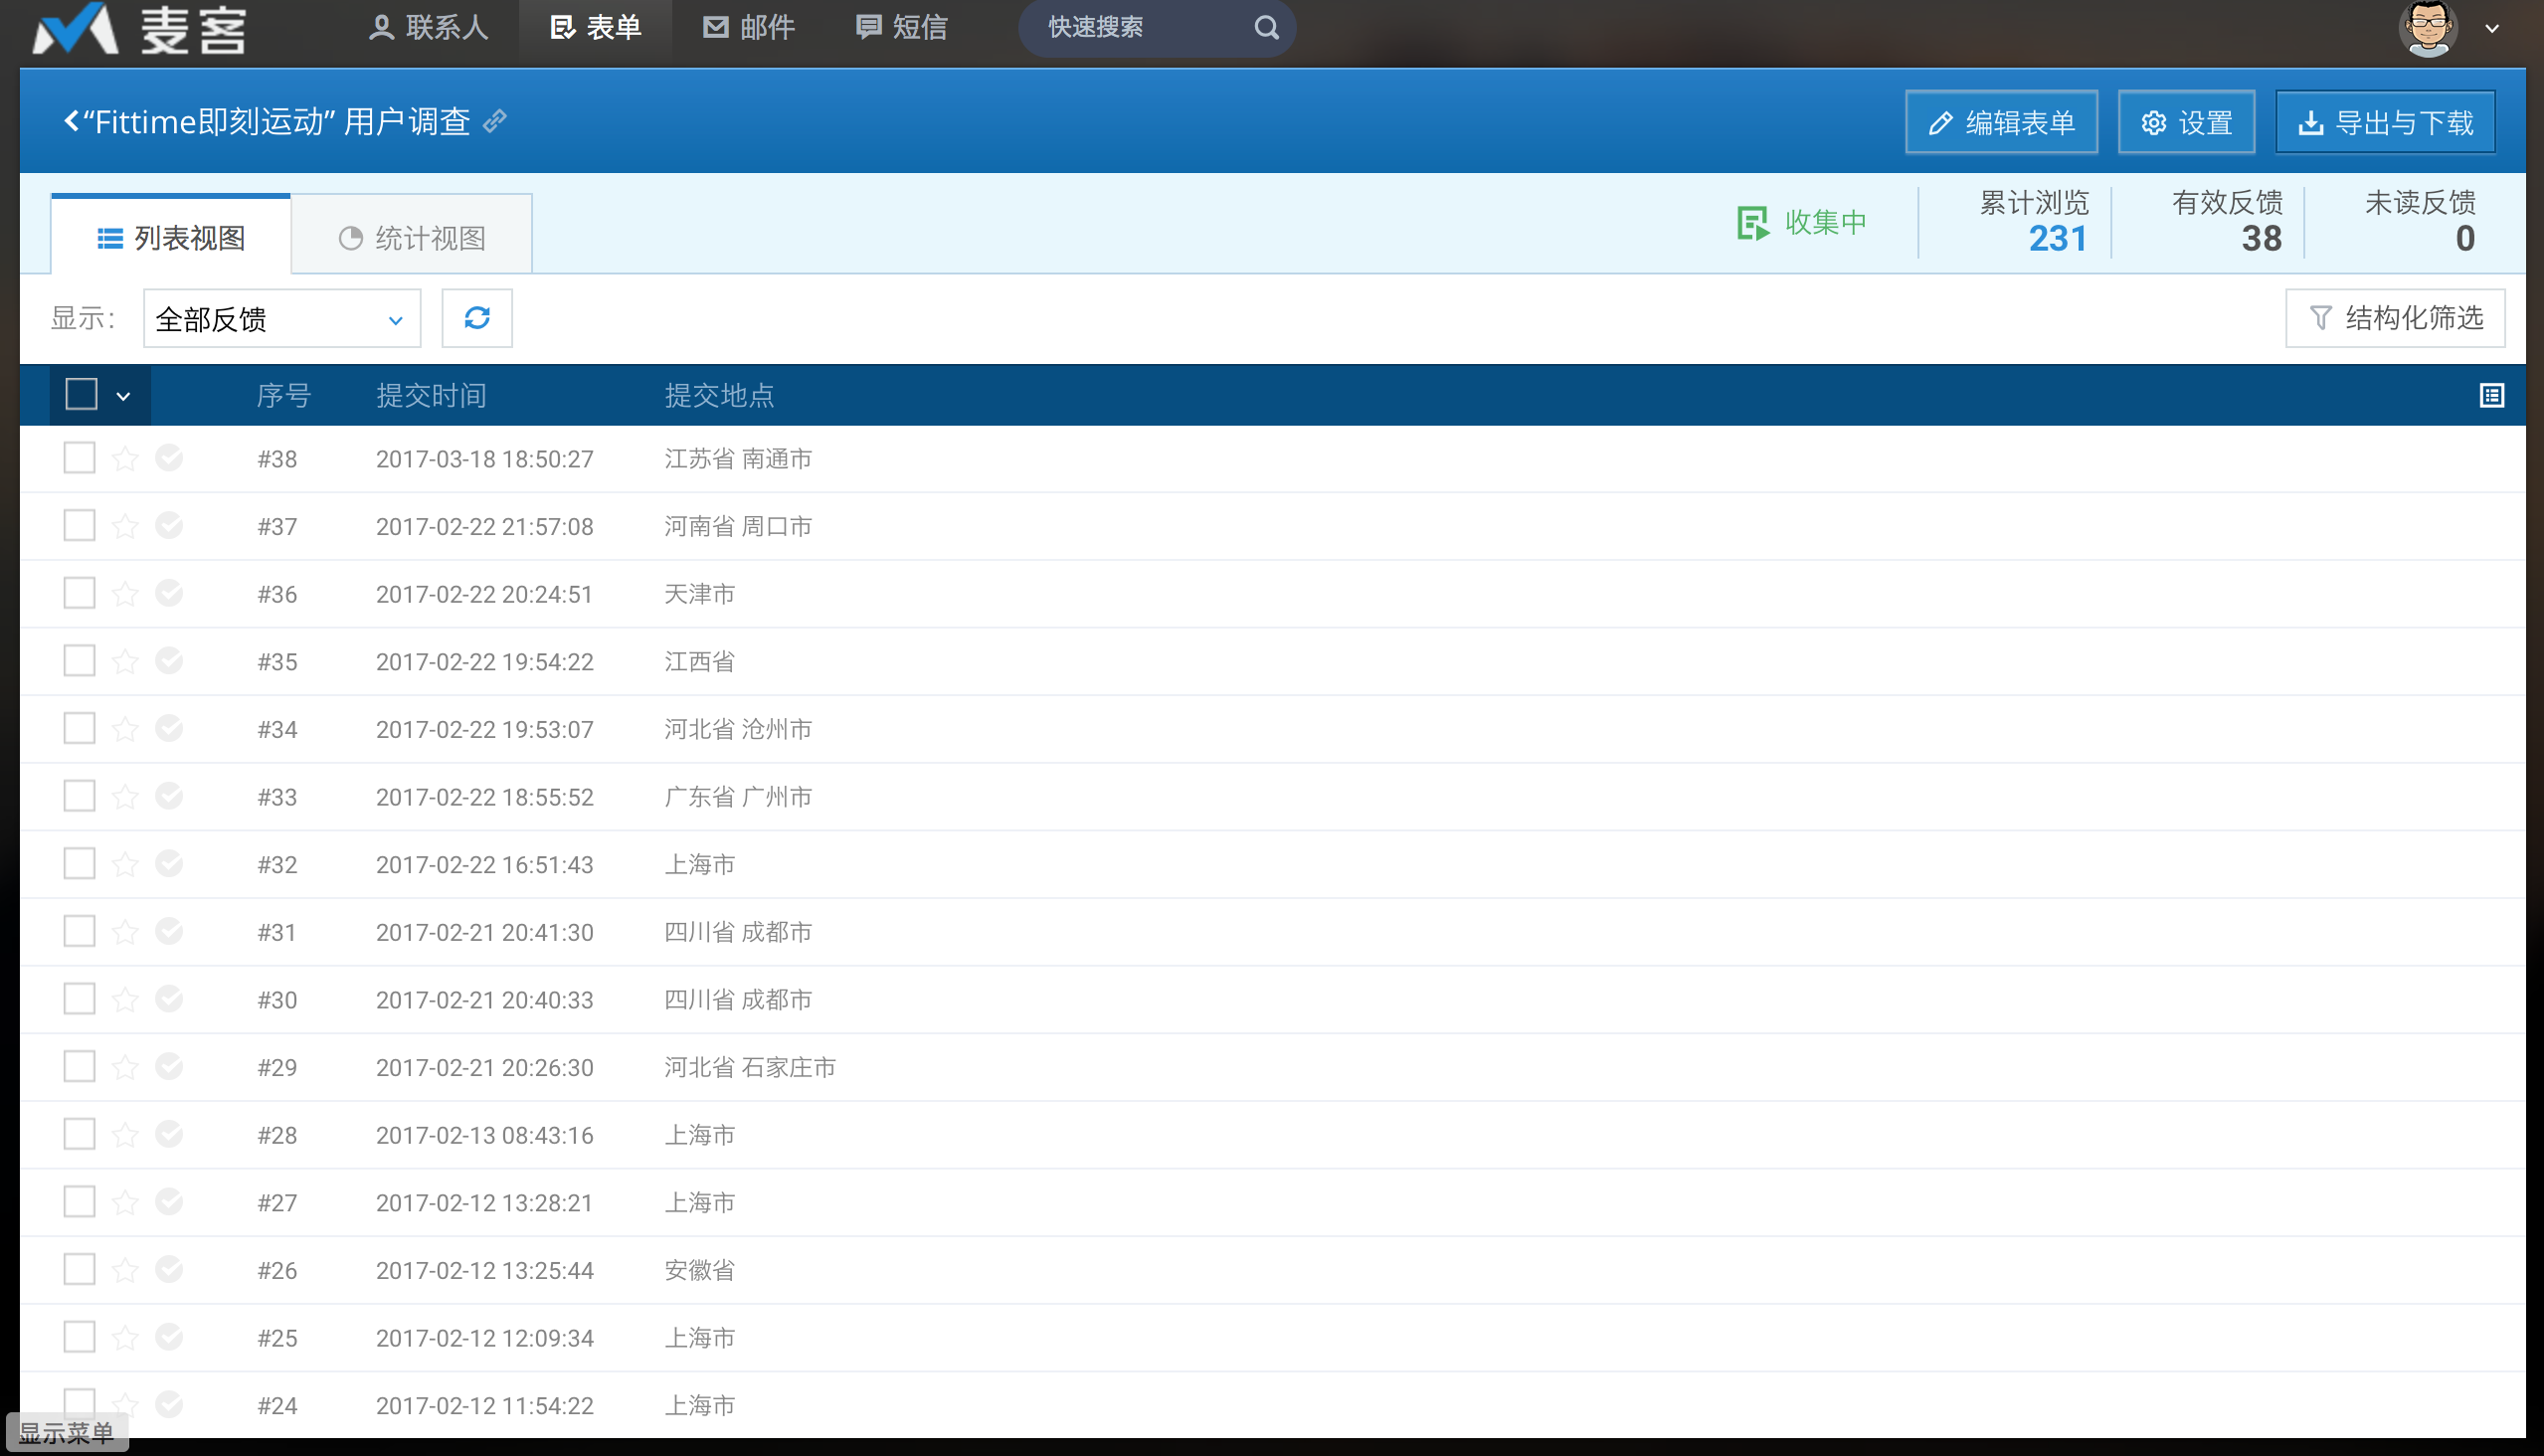This screenshot has width=2544, height=1456.
Task: Star entry #34
Action: pyautogui.click(x=125, y=729)
